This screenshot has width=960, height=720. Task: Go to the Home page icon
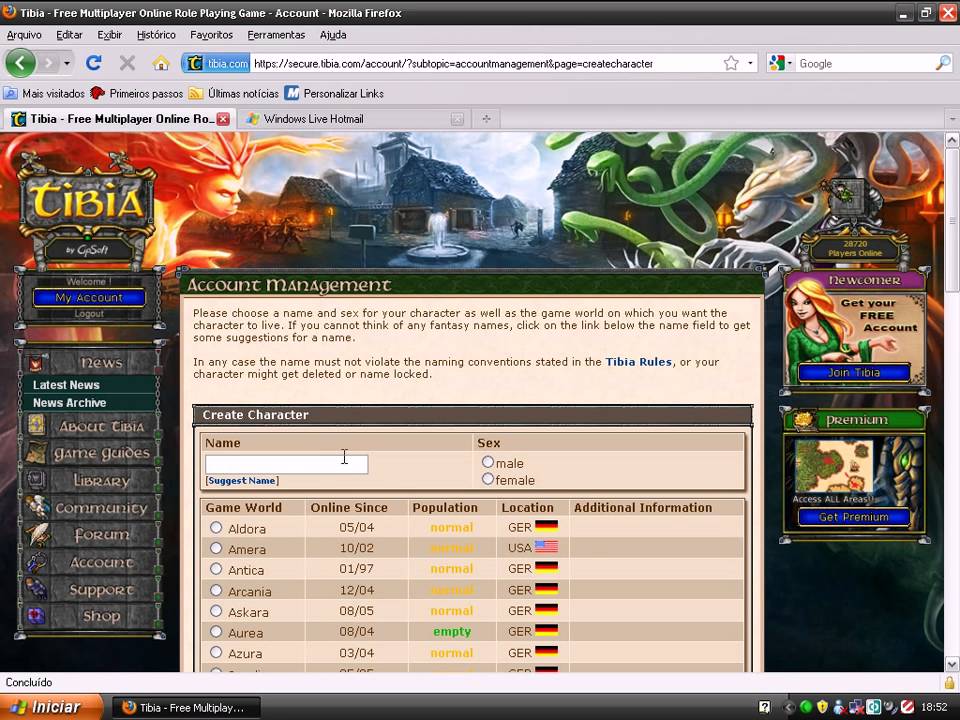click(160, 62)
